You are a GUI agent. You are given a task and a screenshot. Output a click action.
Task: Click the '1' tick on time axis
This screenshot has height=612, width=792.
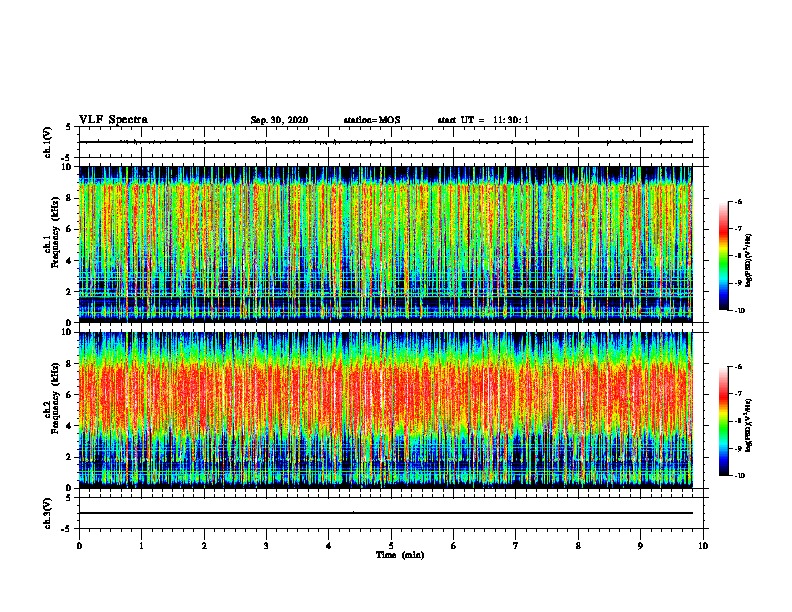[x=142, y=546]
